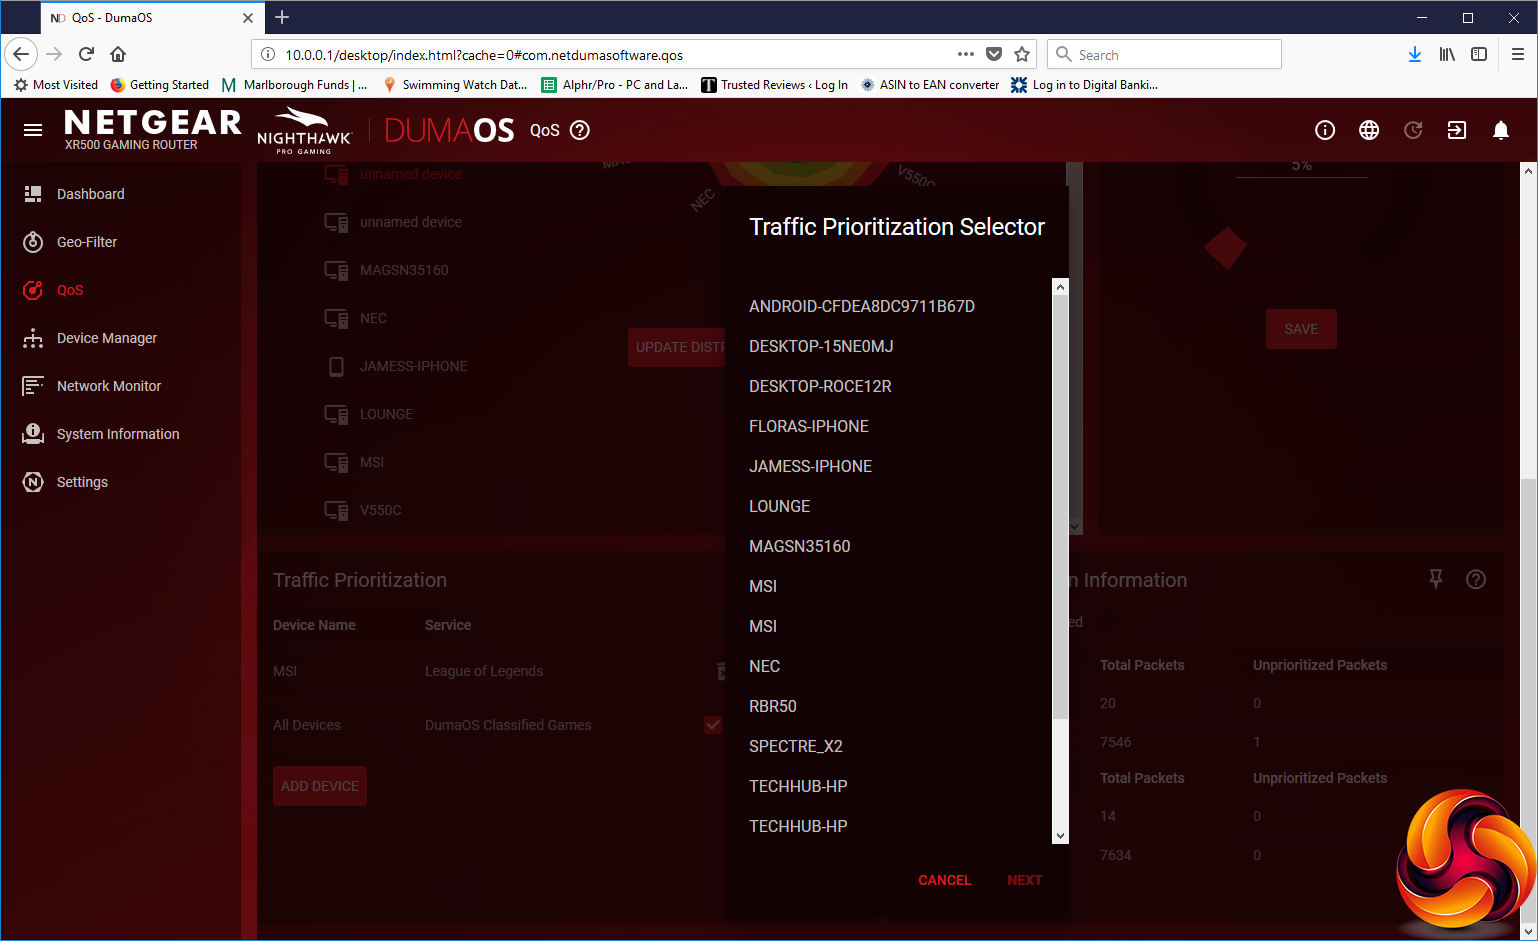1538x941 pixels.
Task: Open help for the Information panel
Action: (1476, 579)
